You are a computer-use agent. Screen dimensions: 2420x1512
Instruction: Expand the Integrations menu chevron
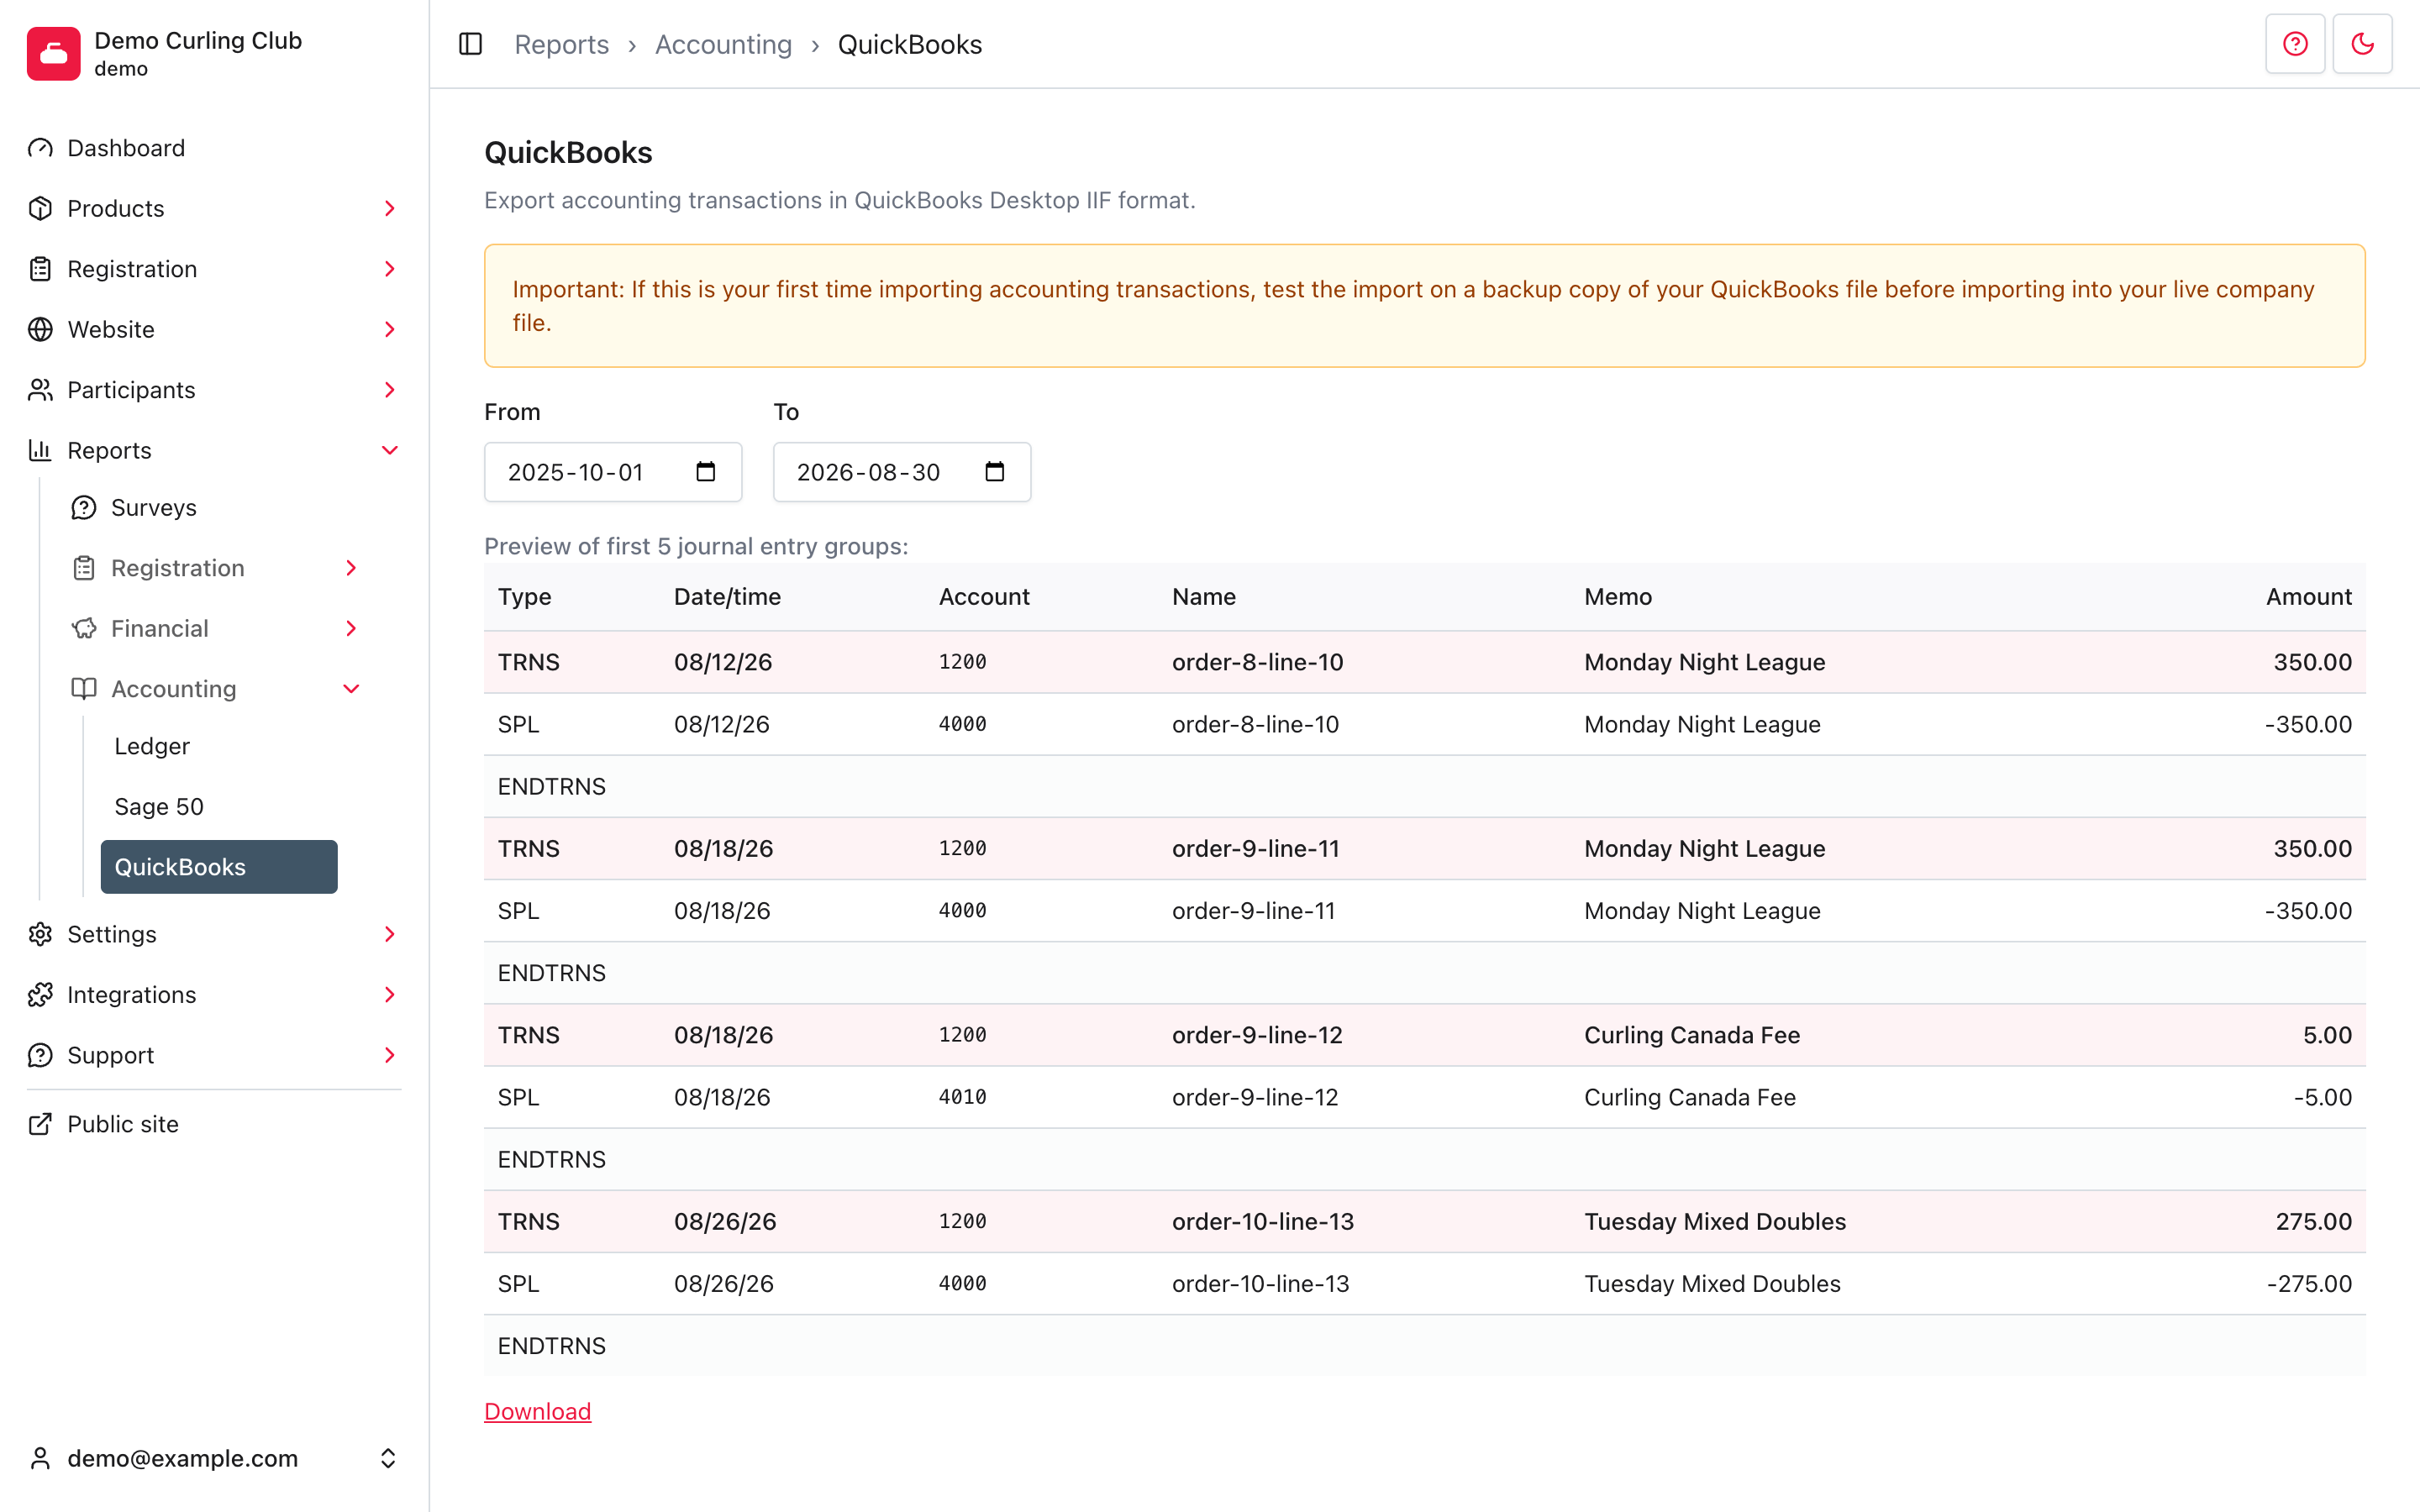pos(390,995)
